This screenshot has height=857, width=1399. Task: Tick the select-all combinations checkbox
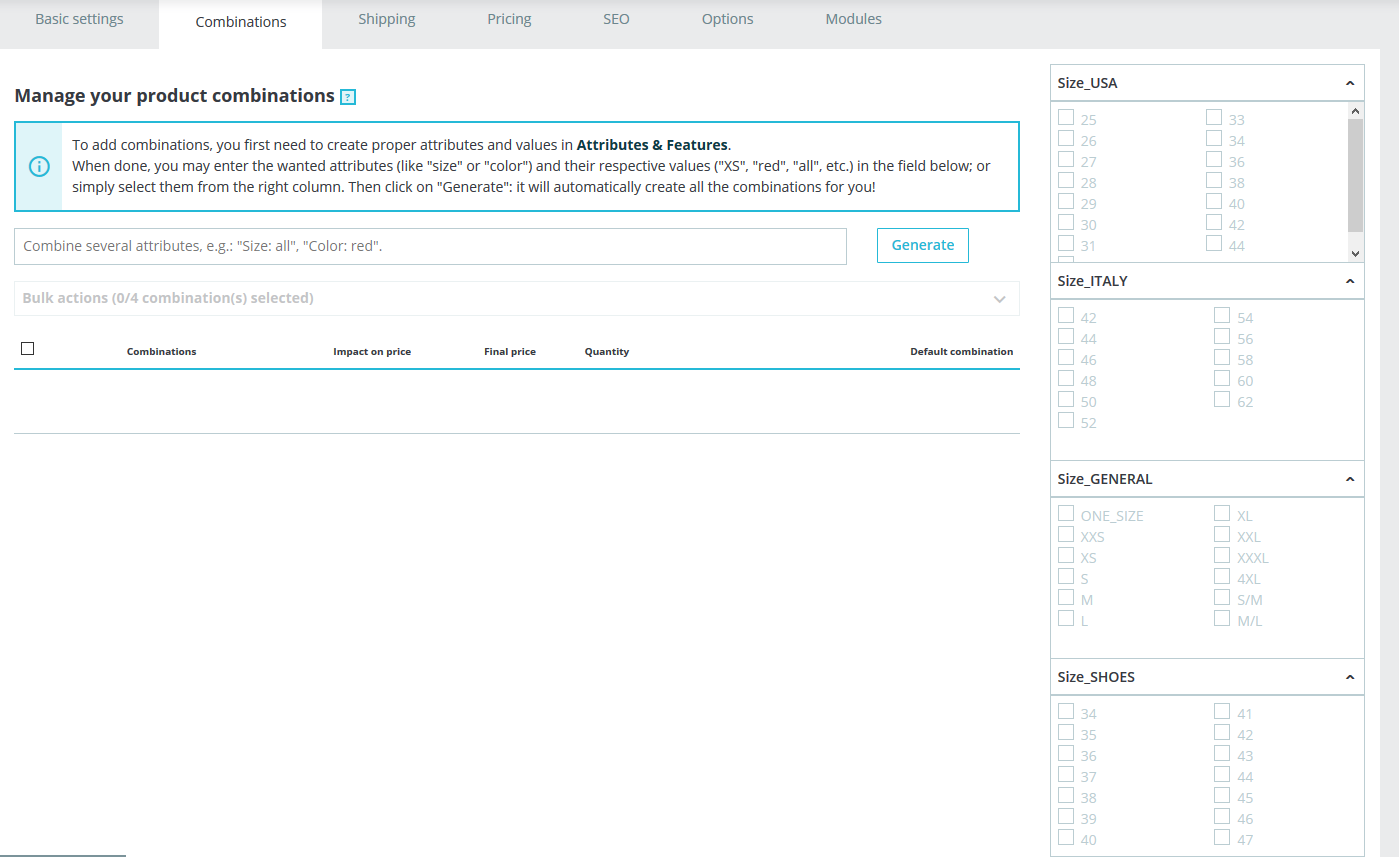27,348
